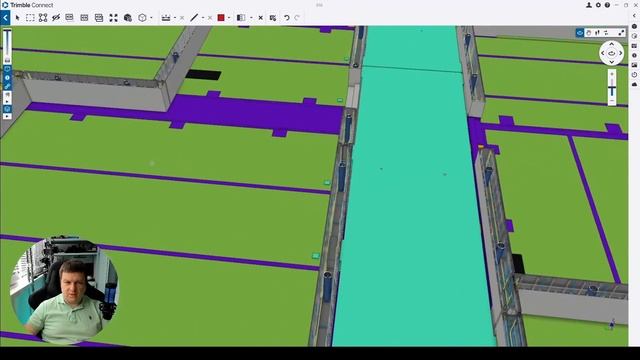The height and width of the screenshot is (360, 640).
Task: Click the black X reset icon in toolbar
Action: 260,18
